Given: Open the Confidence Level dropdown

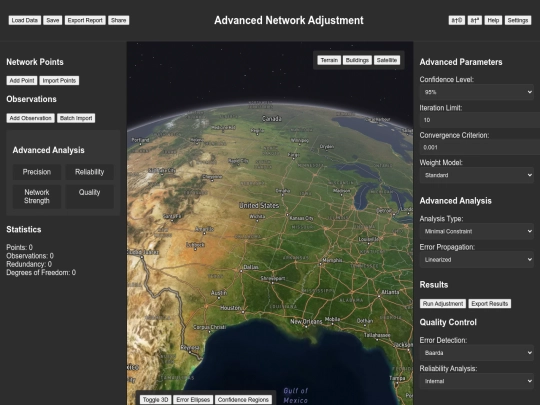Looking at the screenshot, I should [477, 92].
